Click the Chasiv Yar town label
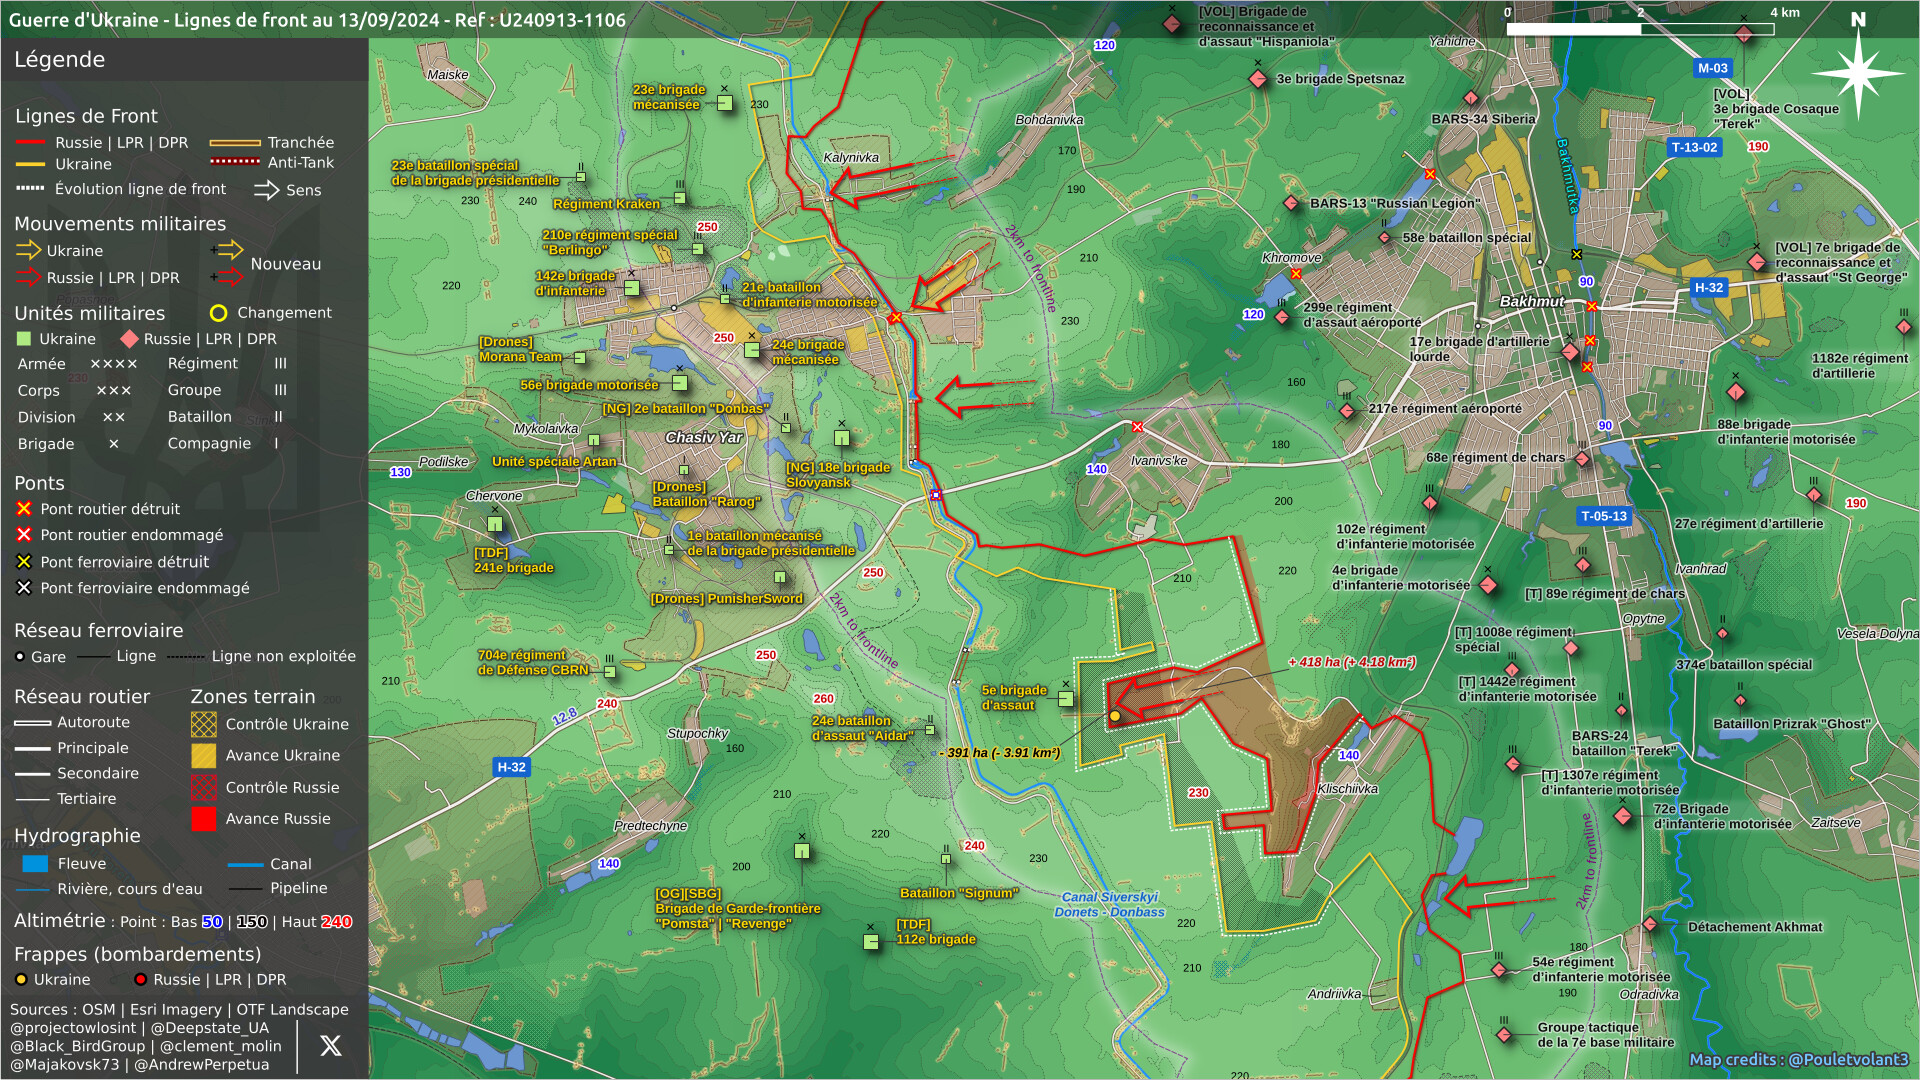This screenshot has width=1920, height=1080. coord(703,437)
